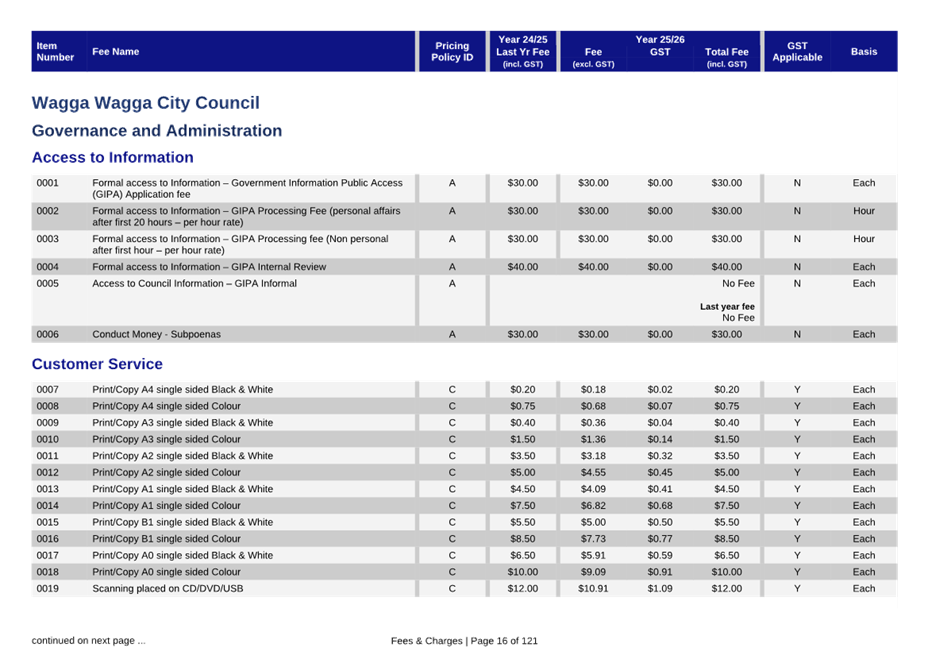This screenshot has height=656, width=928.
Task: Select the $0.68 fee in row 0008
Action: (593, 406)
